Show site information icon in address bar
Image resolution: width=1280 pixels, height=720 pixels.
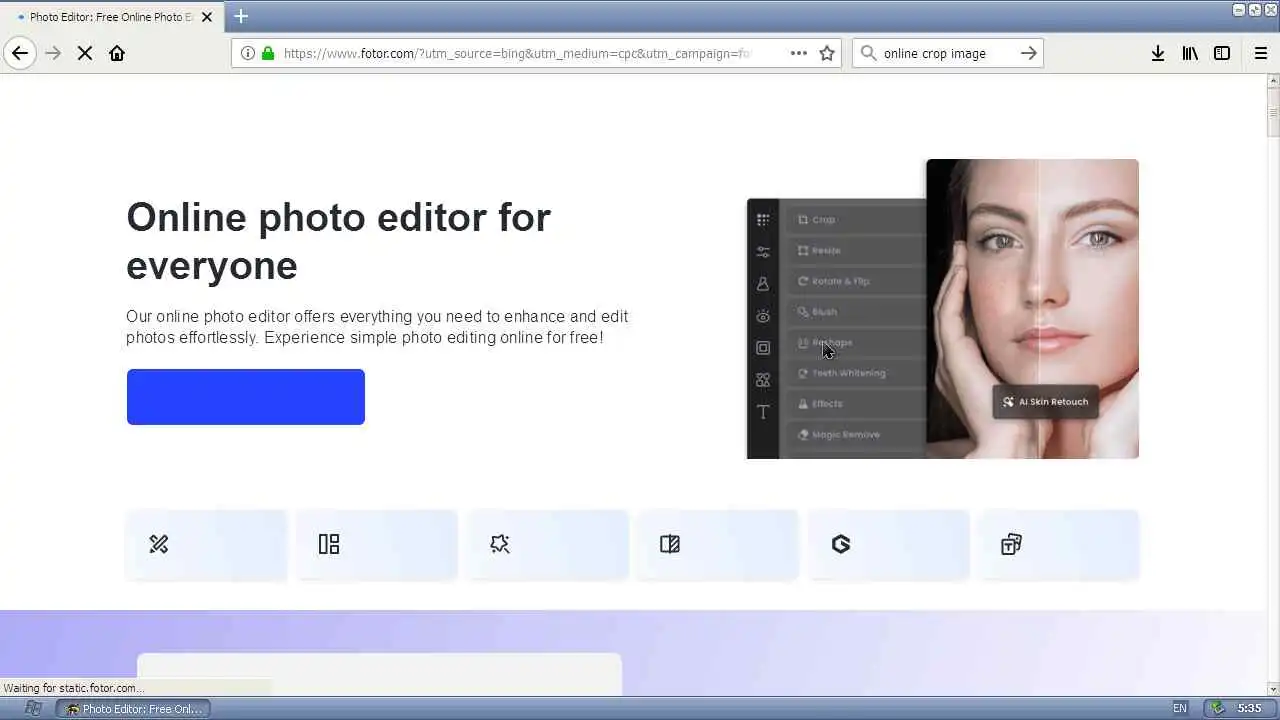[x=248, y=53]
